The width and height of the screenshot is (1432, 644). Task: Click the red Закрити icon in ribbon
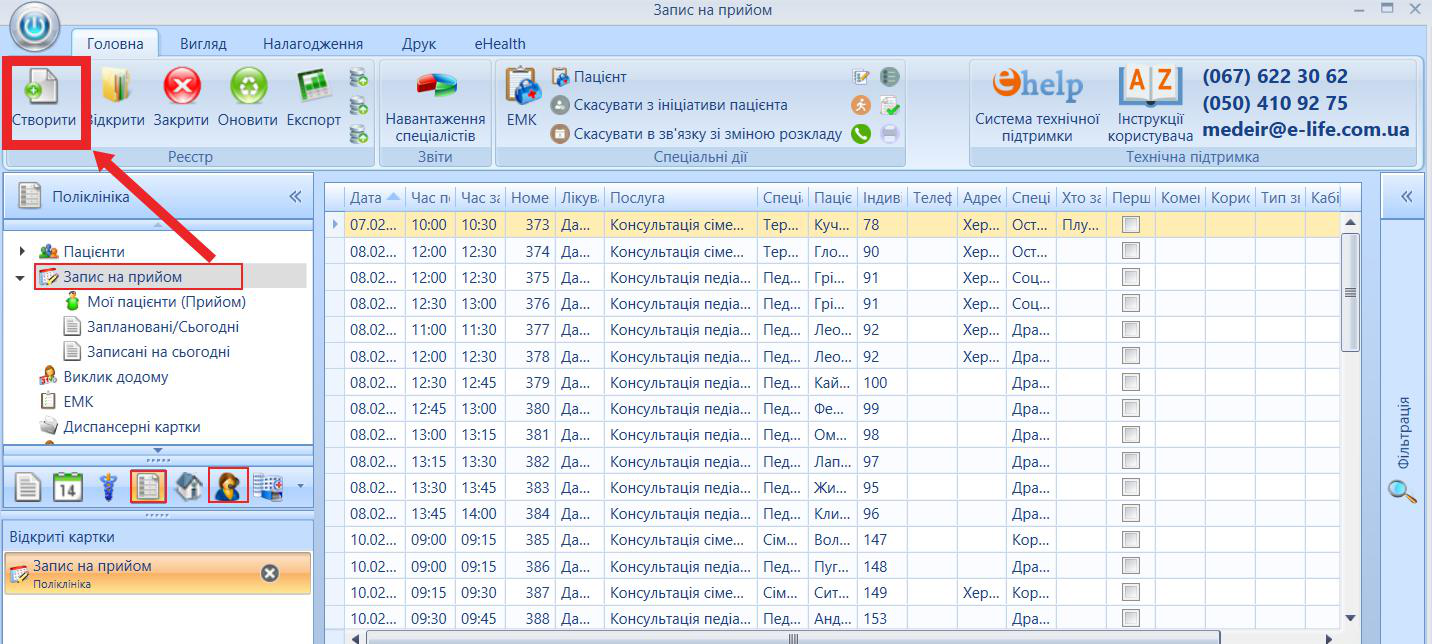181,86
